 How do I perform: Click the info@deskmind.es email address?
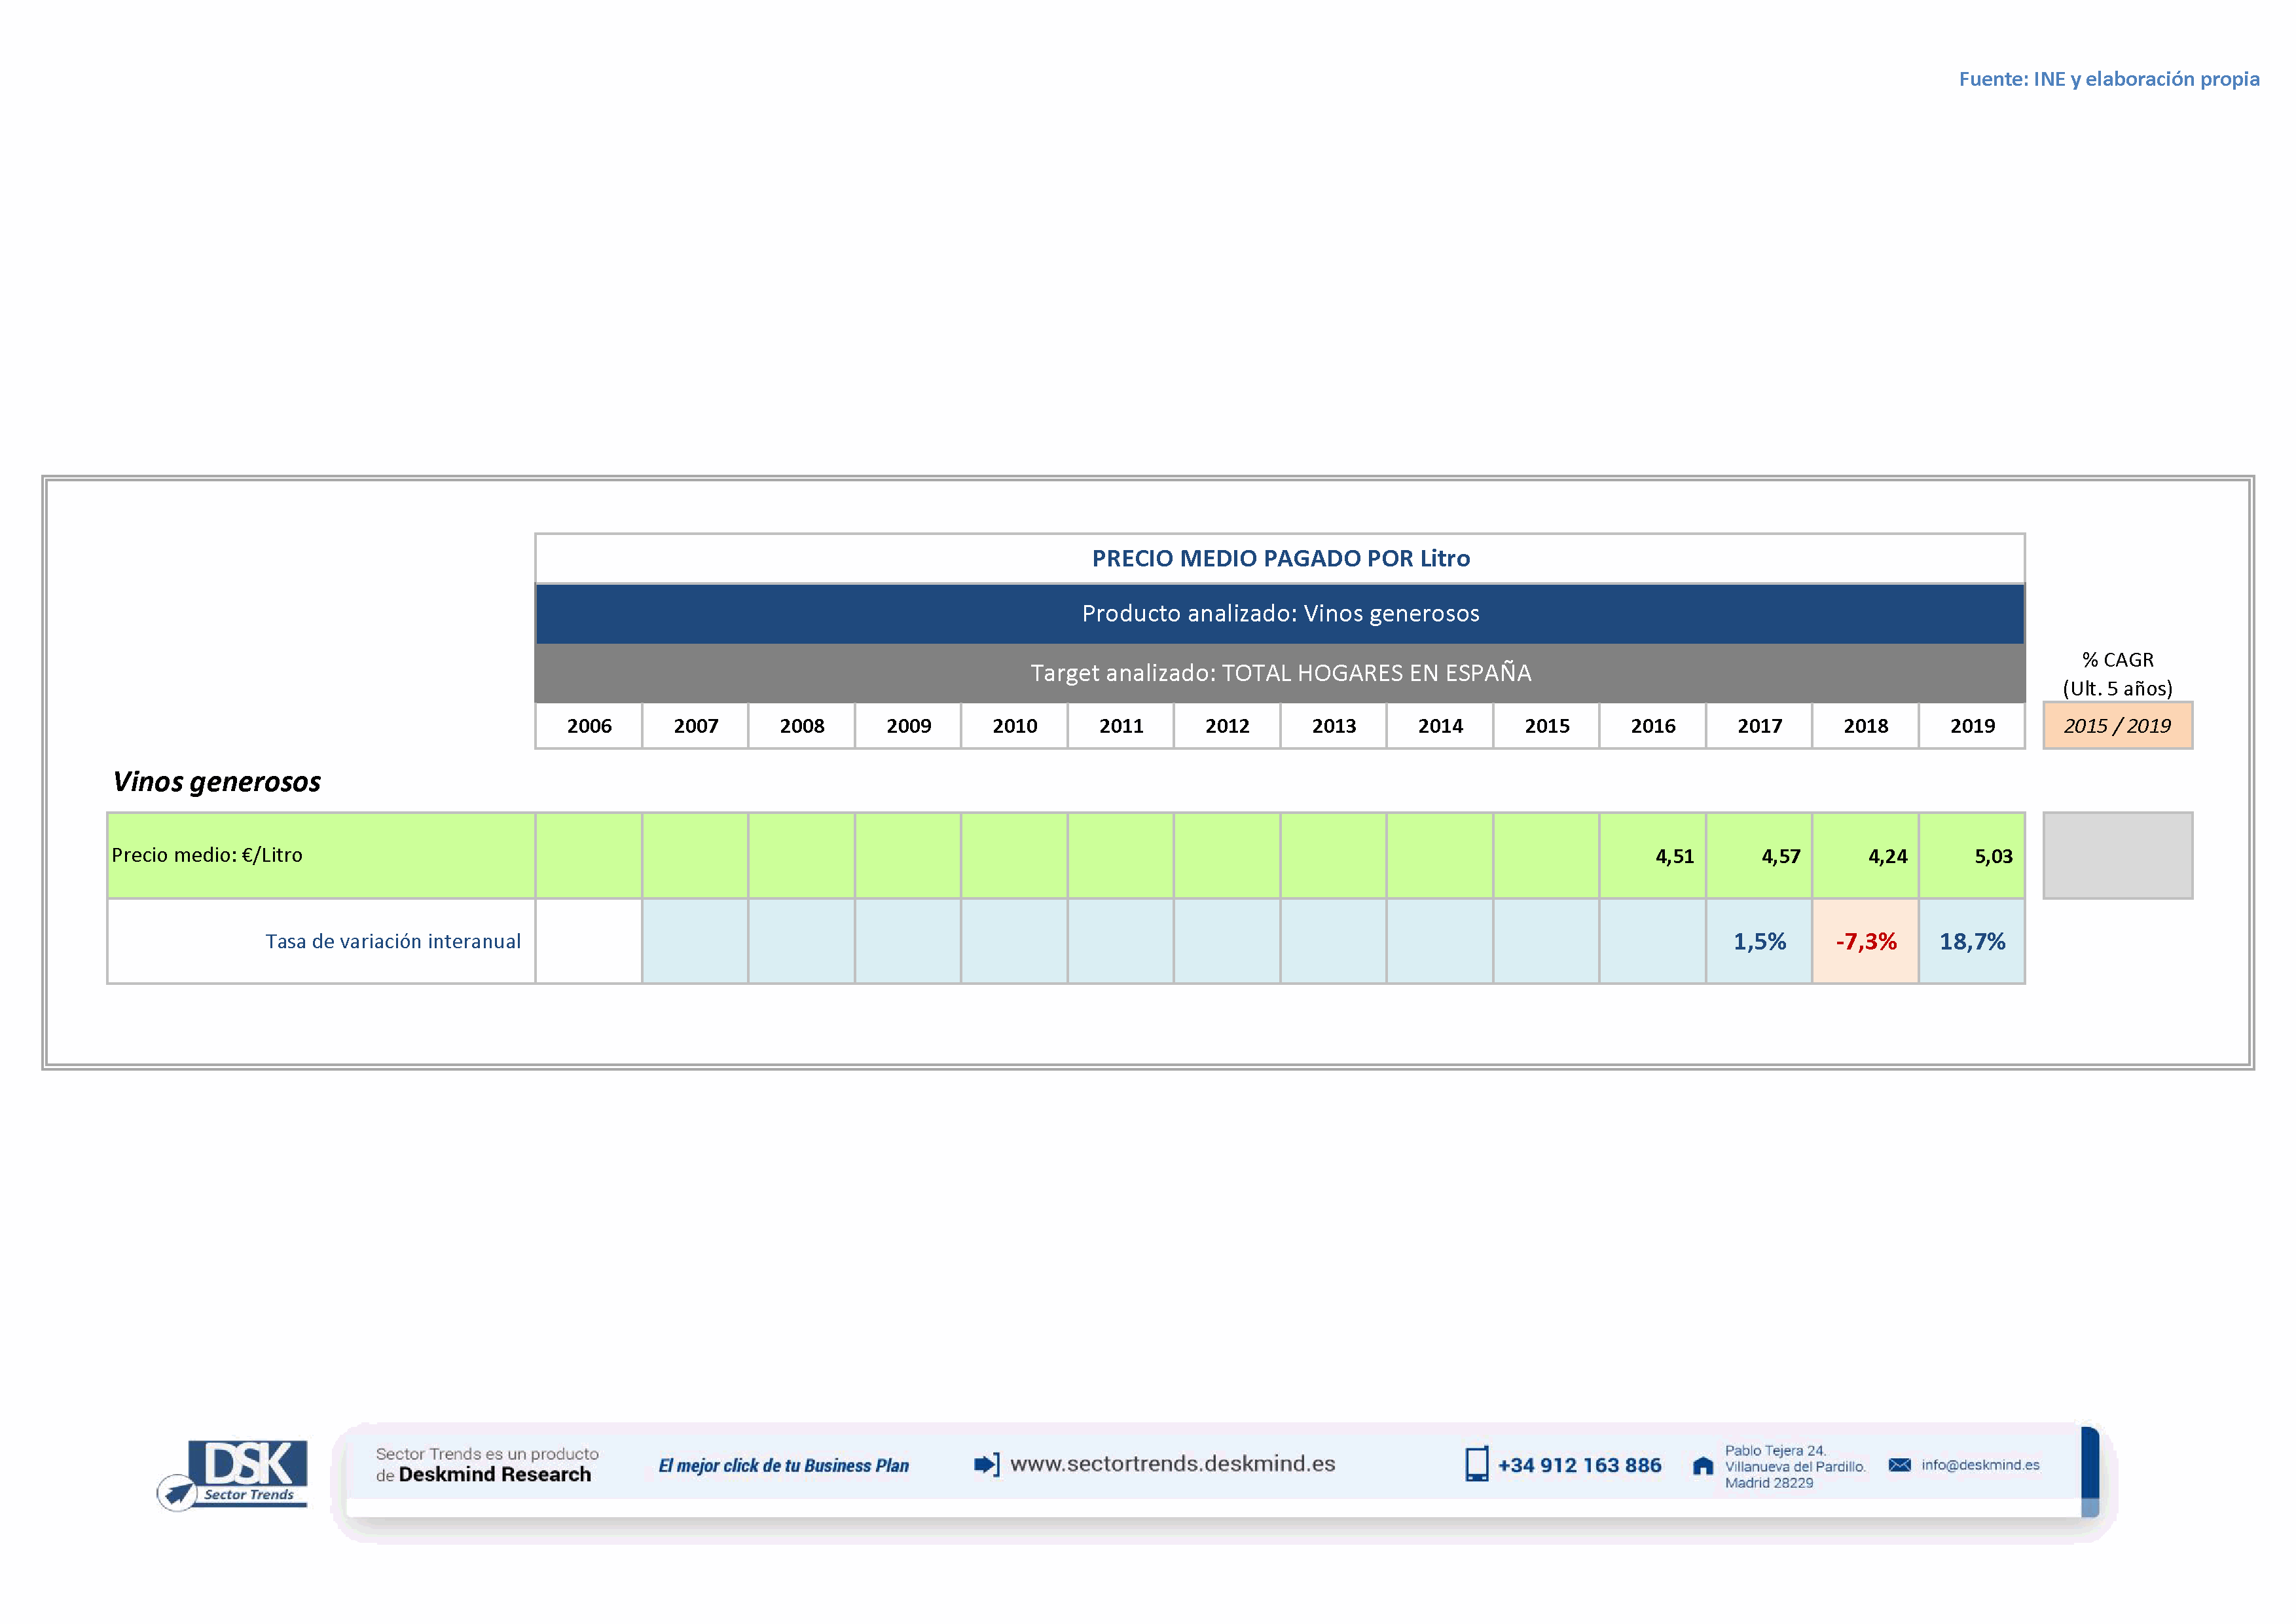coord(1980,1465)
